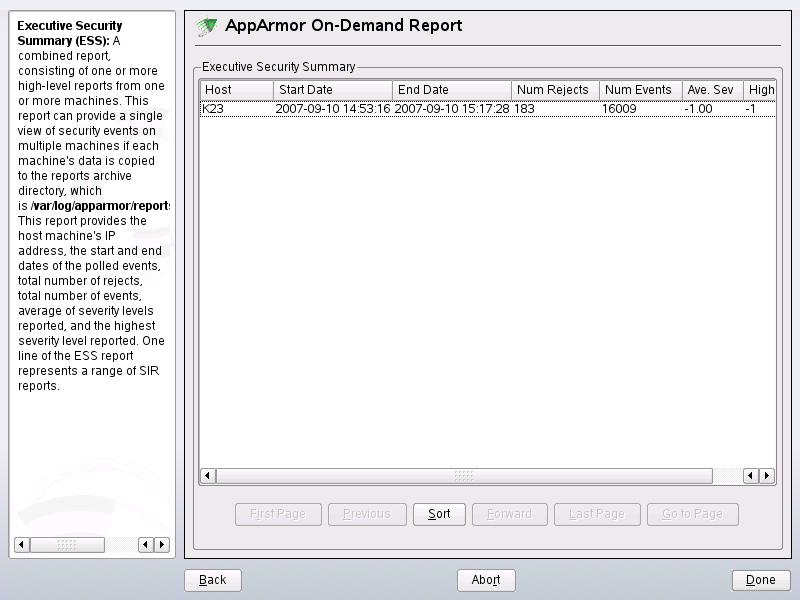This screenshot has width=800, height=600.
Task: Click the Previous button
Action: point(366,513)
